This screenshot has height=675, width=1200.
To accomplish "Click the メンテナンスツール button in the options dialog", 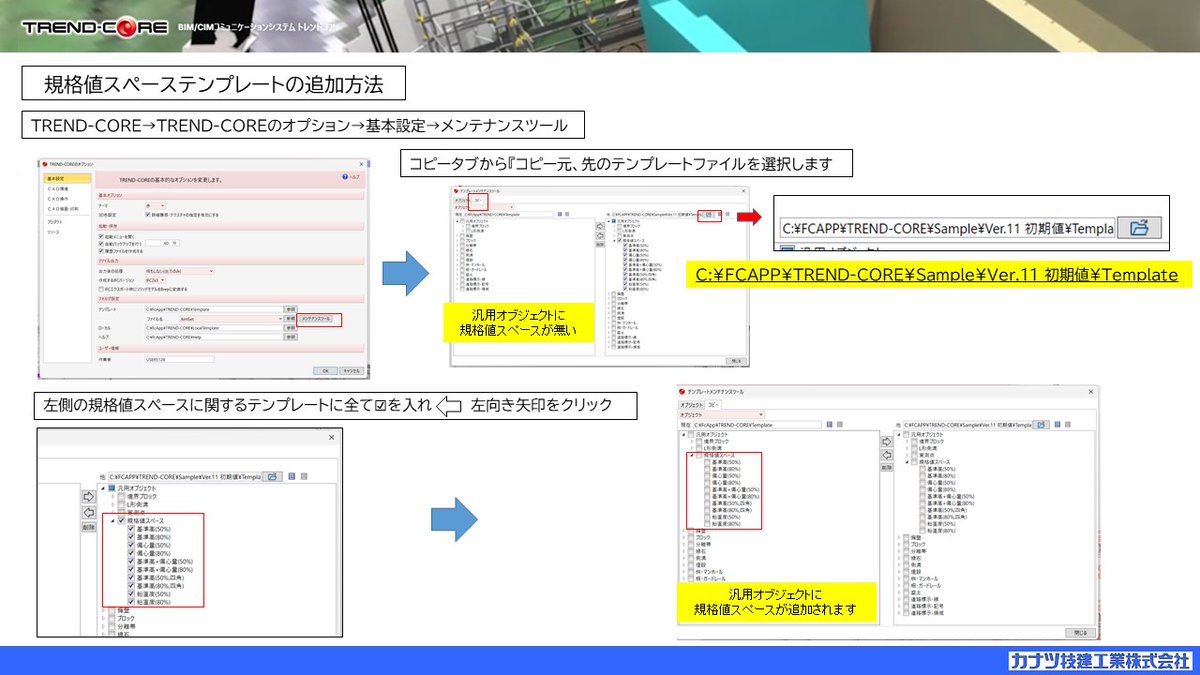I will (316, 318).
